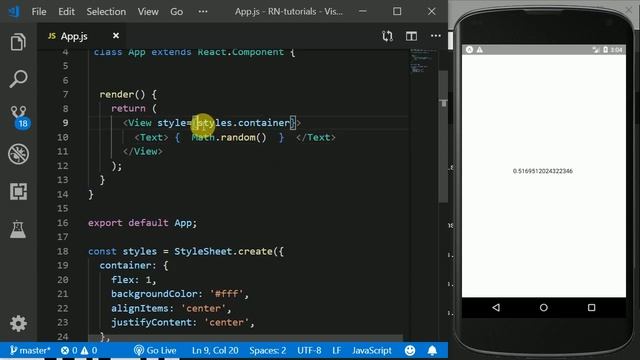Tap Android recents square button
The height and width of the screenshot is (360, 640).
[x=591, y=307]
